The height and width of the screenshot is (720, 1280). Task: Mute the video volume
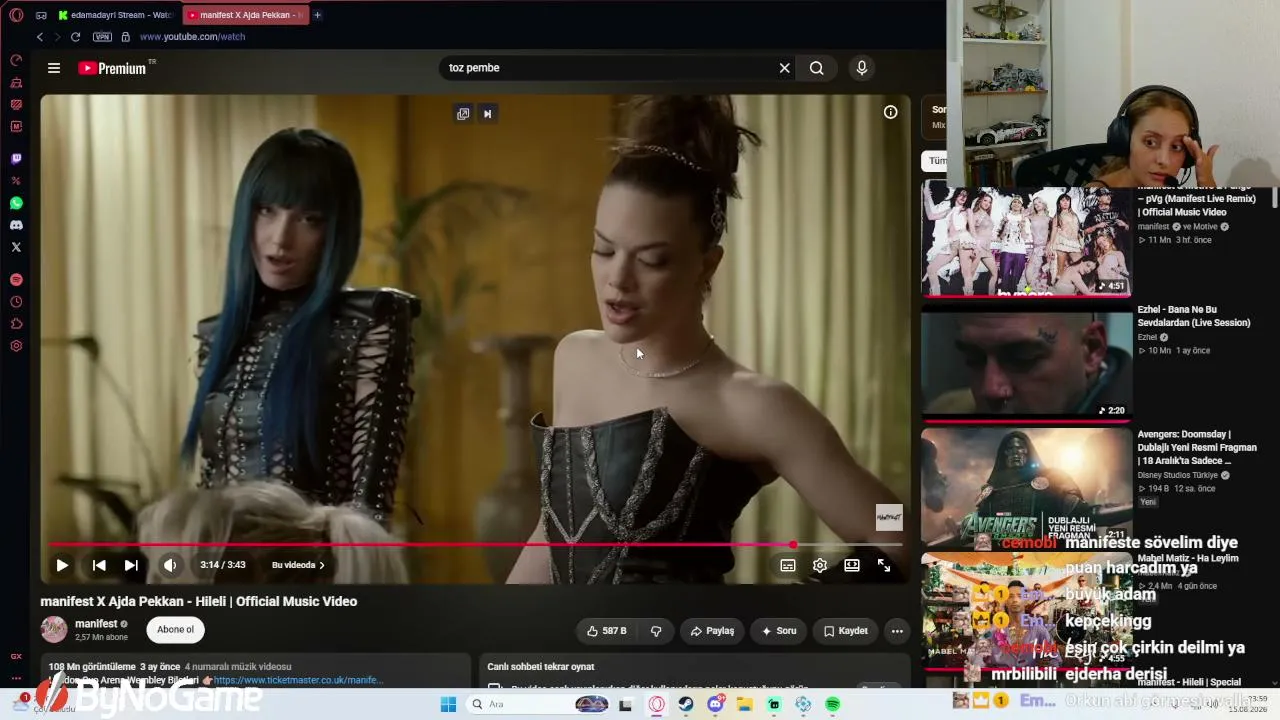pos(170,565)
